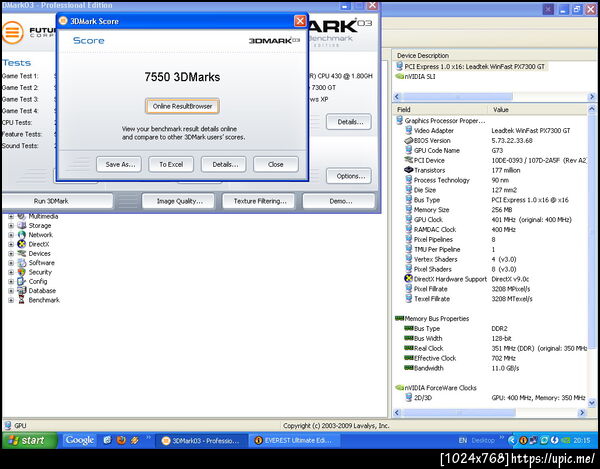
Task: Click the EVEREST tray icon in the system tray
Action: [523, 440]
